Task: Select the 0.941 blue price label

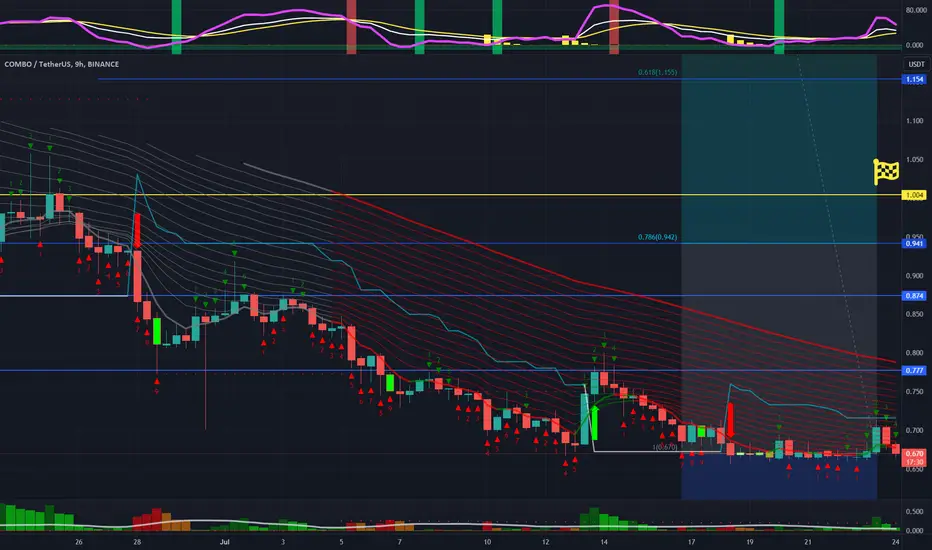Action: pos(914,243)
